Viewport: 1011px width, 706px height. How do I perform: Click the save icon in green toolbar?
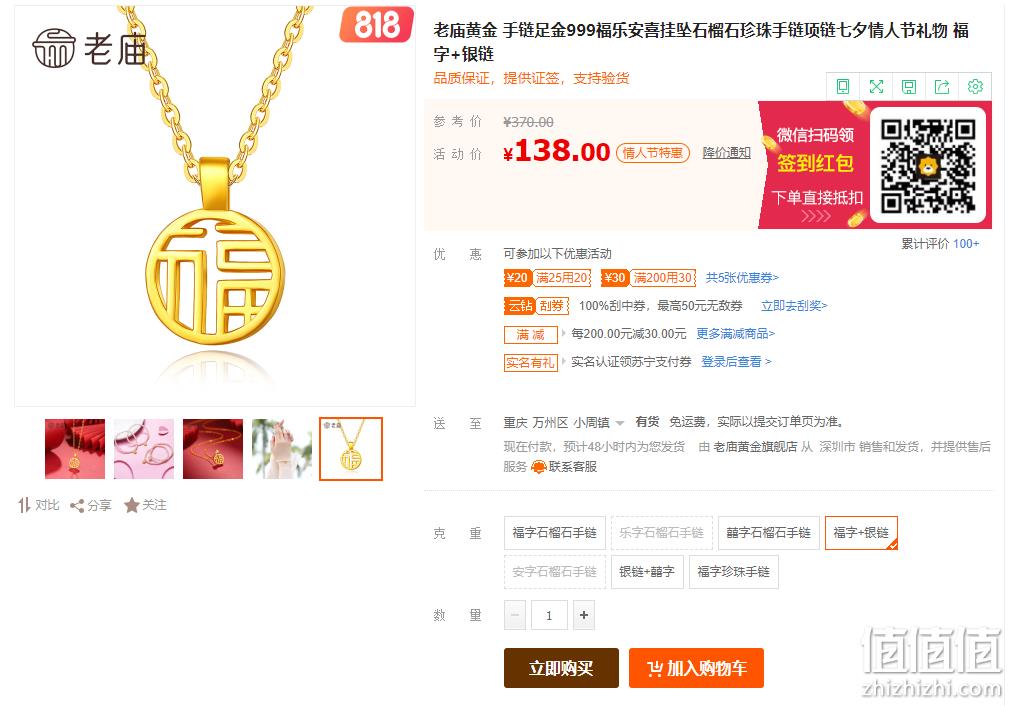[909, 86]
